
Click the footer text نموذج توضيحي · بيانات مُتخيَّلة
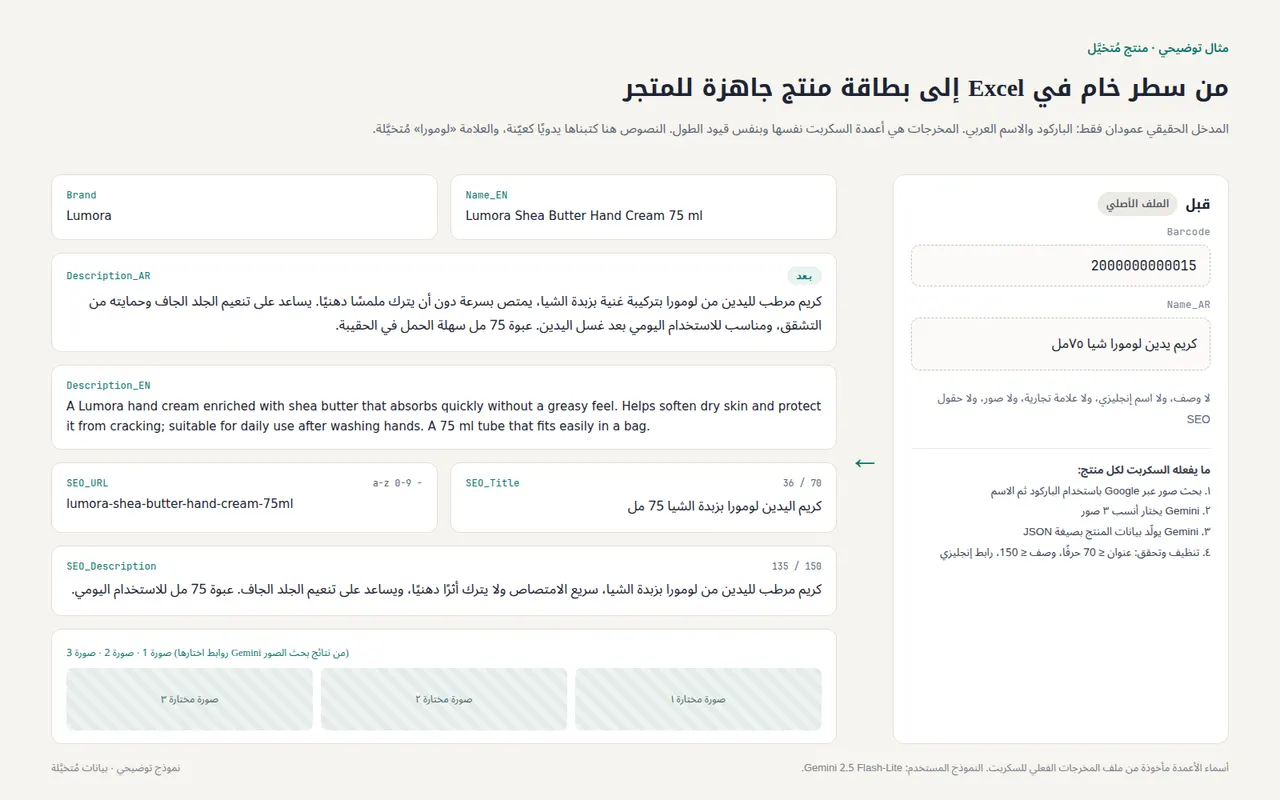pos(116,768)
